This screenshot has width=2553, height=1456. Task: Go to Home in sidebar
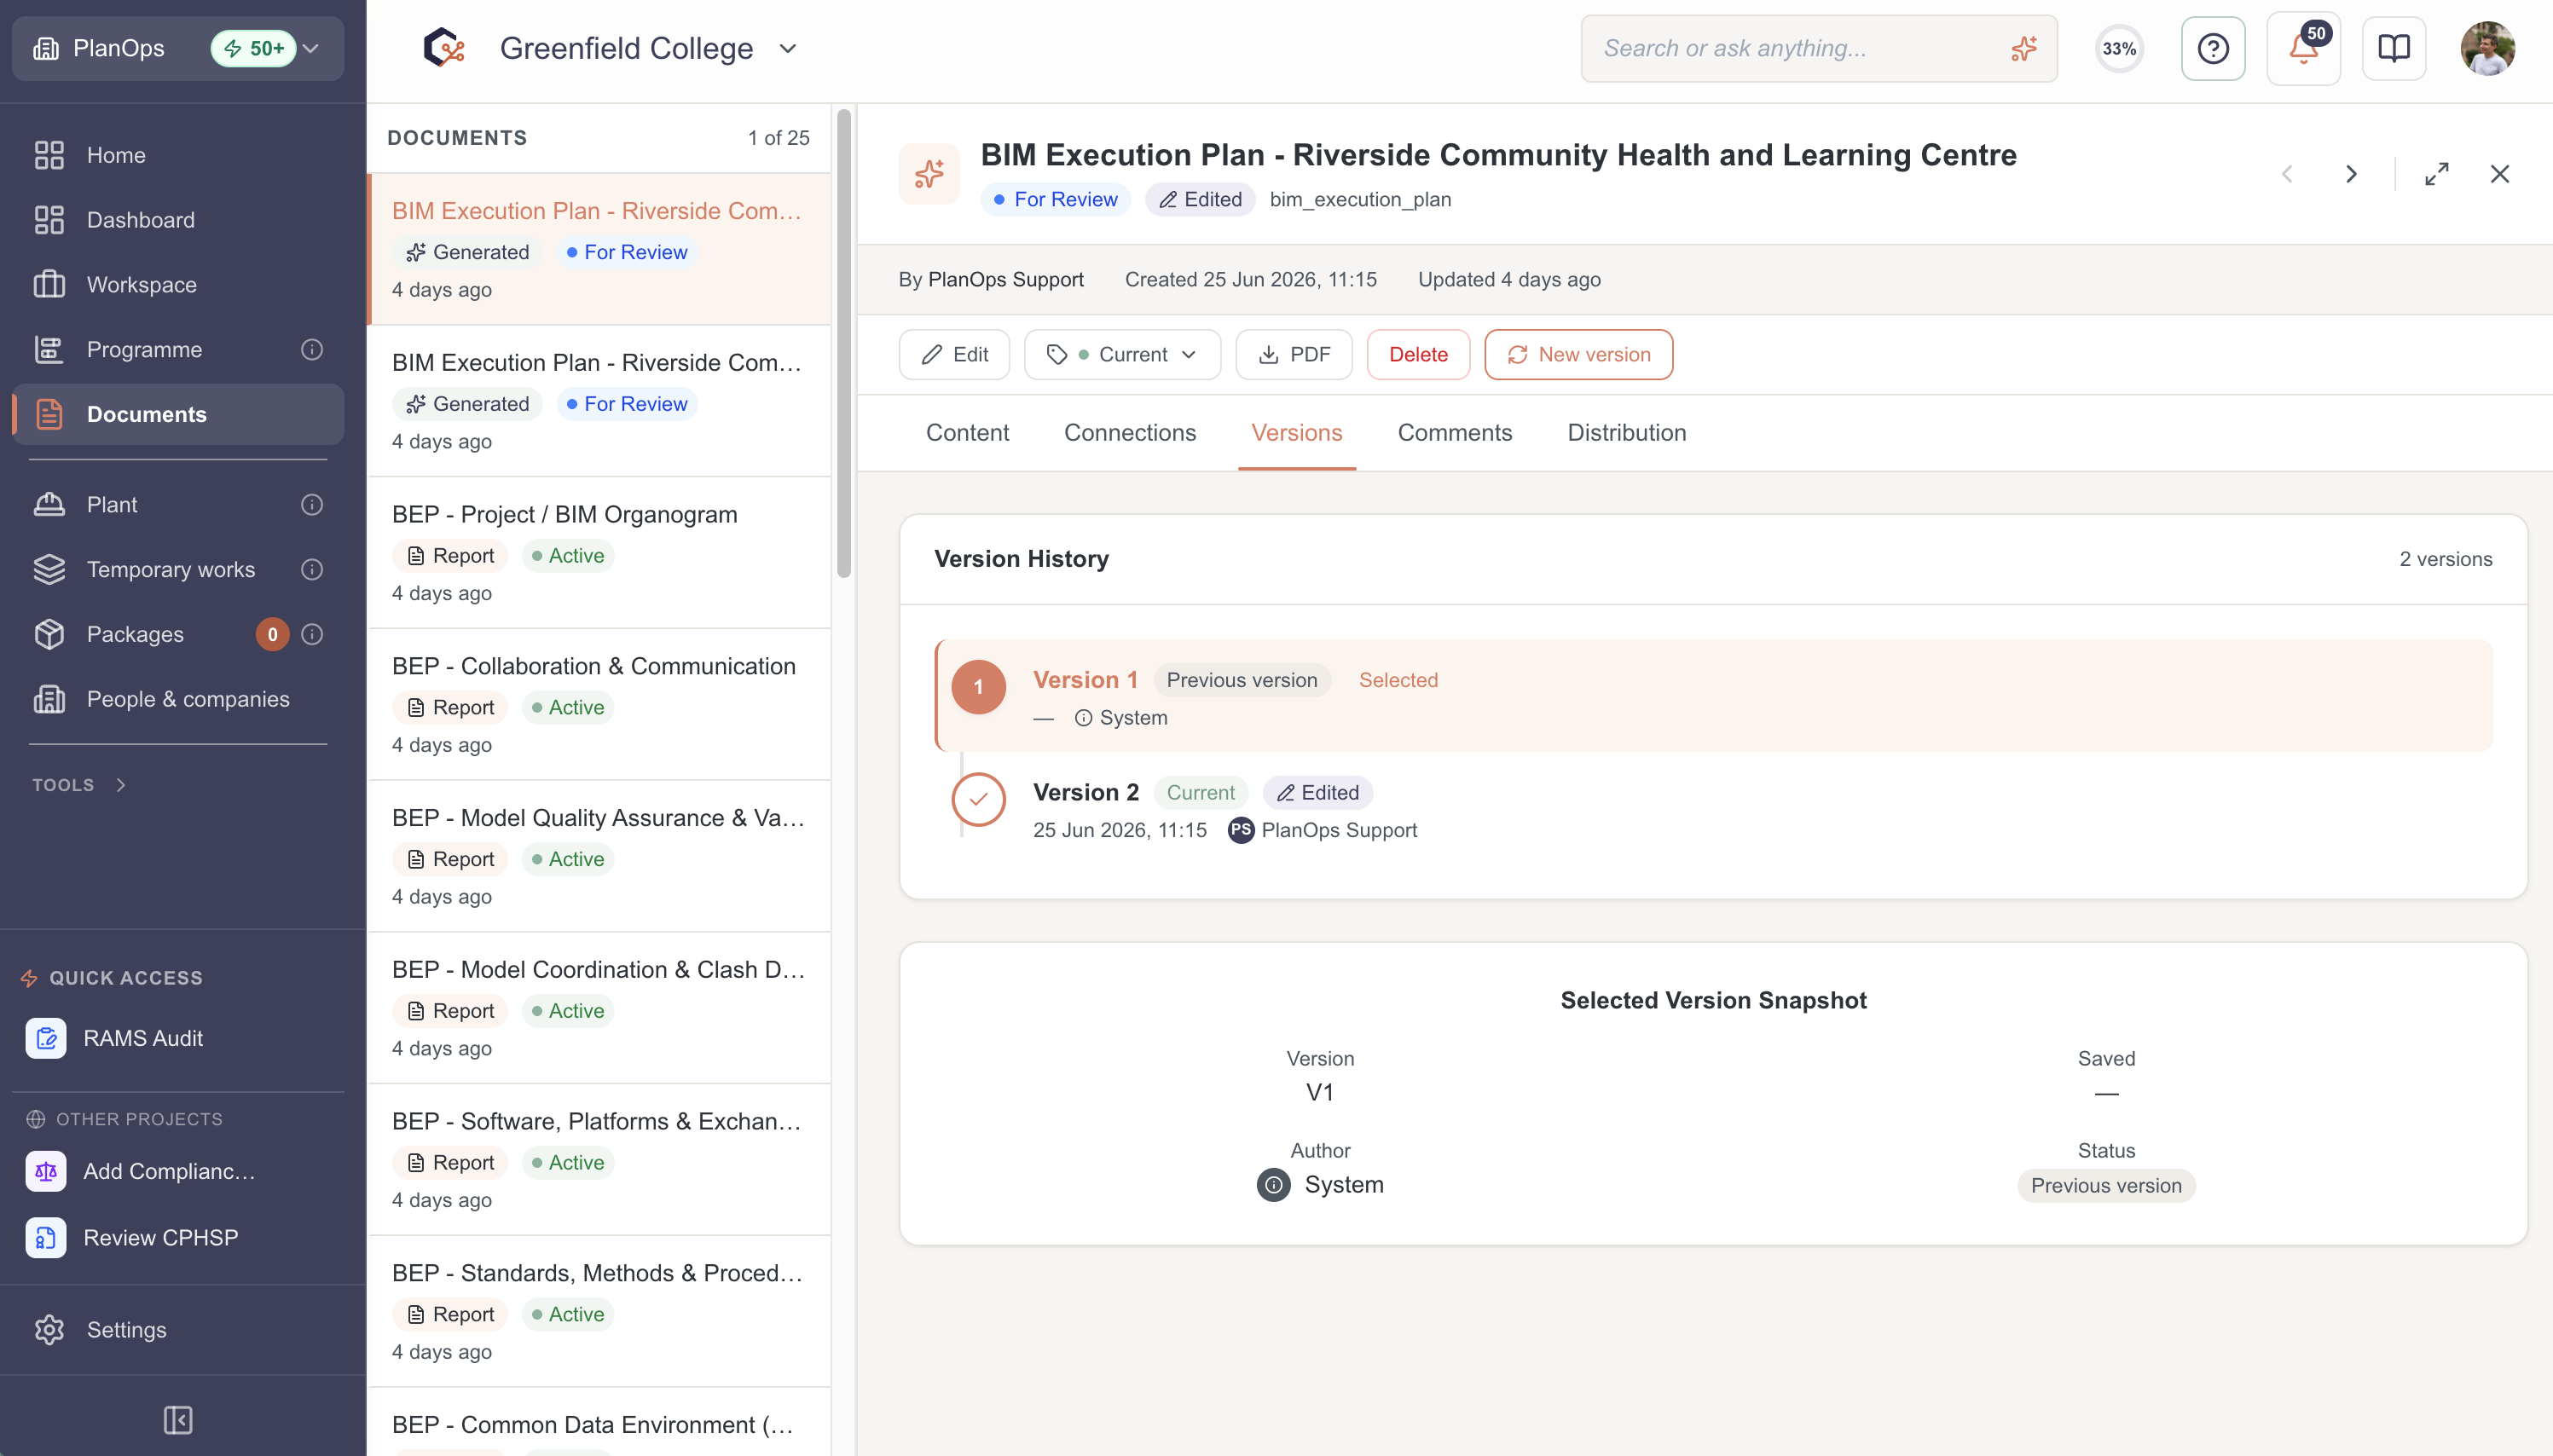point(178,155)
